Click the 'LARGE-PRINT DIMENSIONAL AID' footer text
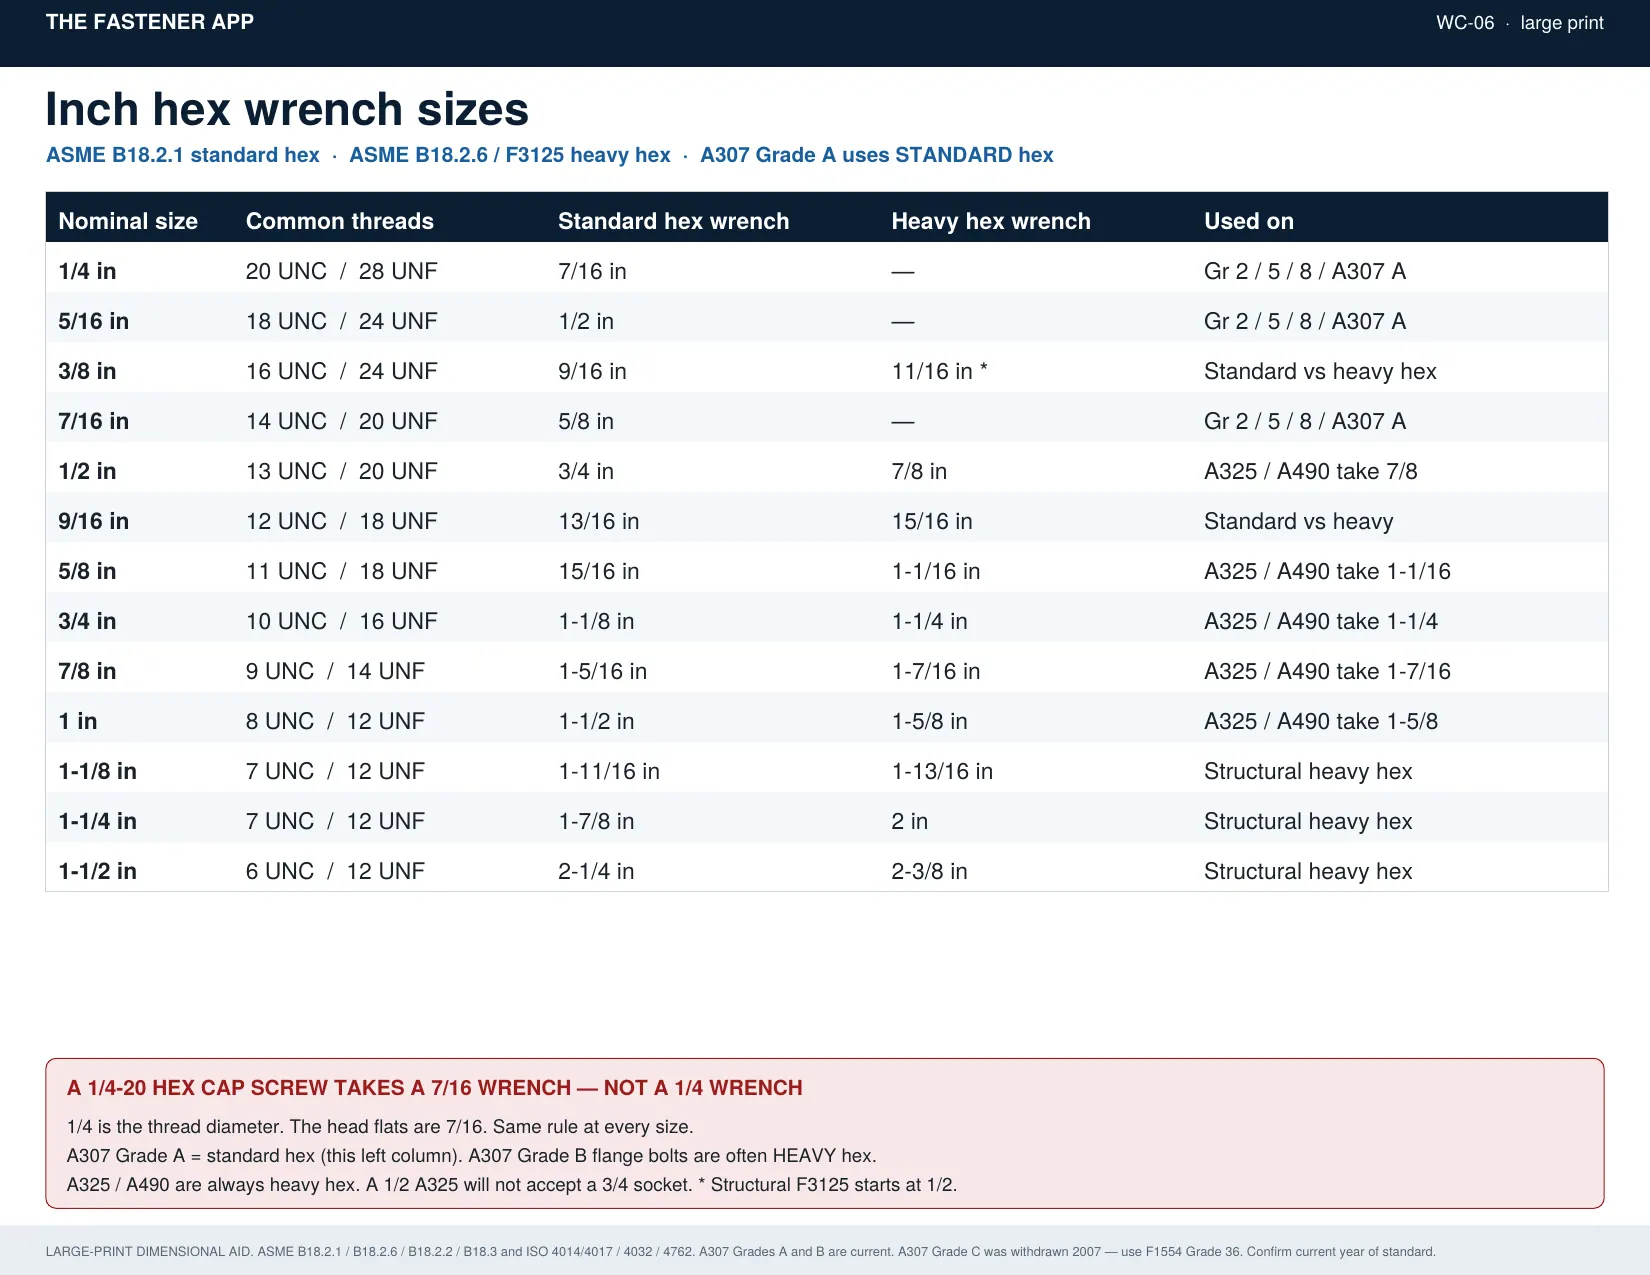This screenshot has height=1275, width=1650. pyautogui.click(x=150, y=1251)
